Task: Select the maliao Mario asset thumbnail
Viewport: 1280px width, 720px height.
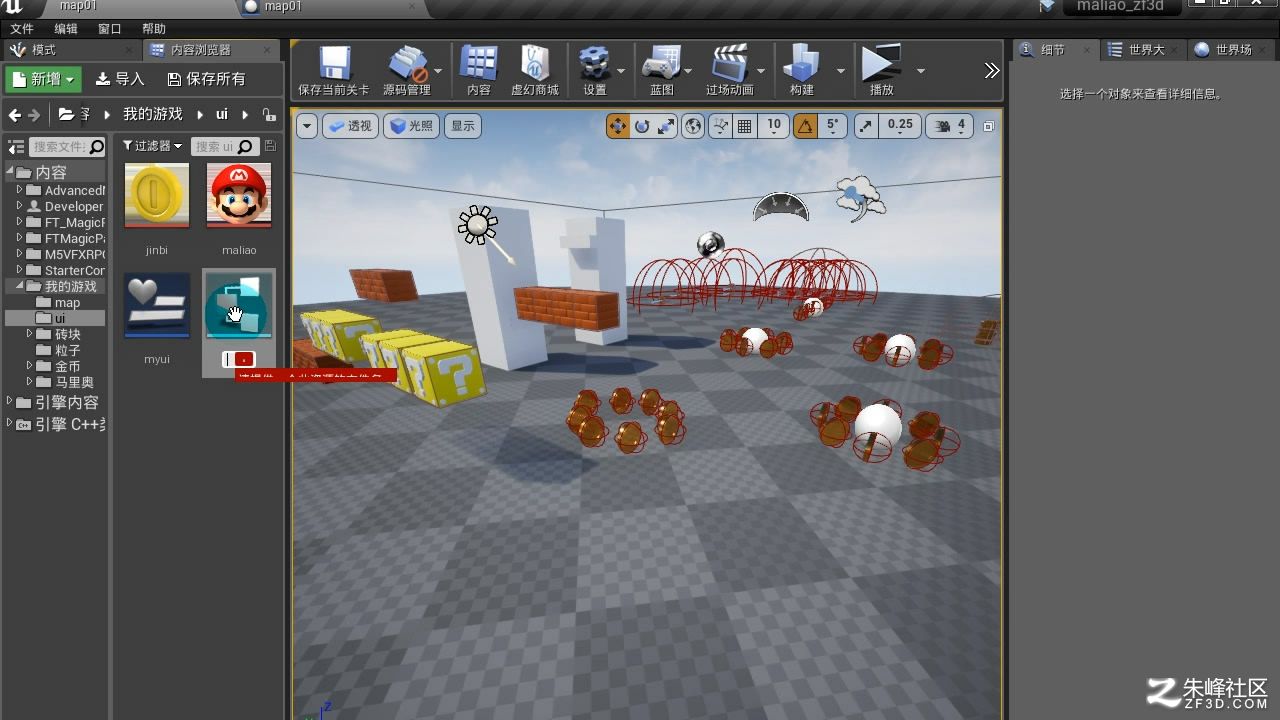Action: tap(239, 196)
